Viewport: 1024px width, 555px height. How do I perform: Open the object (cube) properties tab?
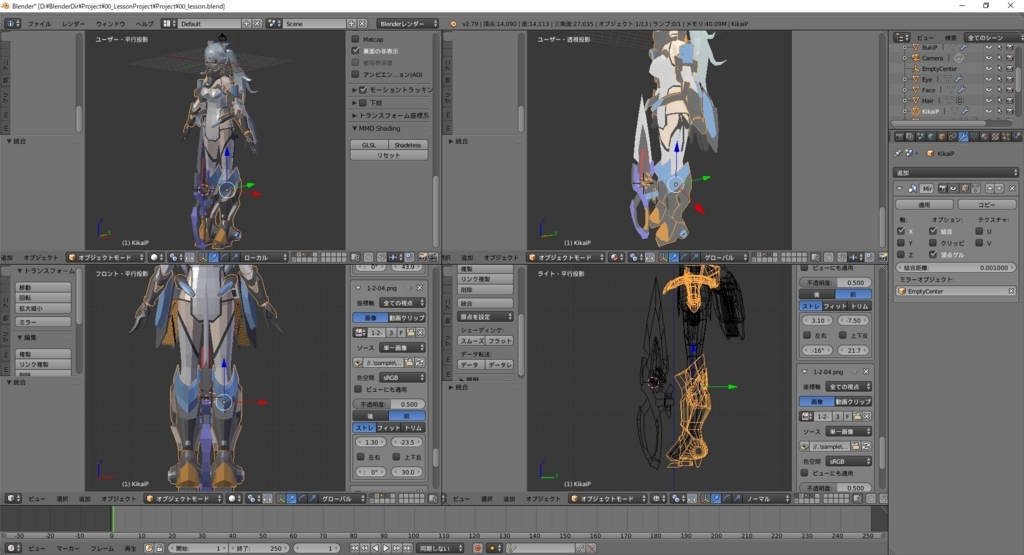(x=942, y=136)
